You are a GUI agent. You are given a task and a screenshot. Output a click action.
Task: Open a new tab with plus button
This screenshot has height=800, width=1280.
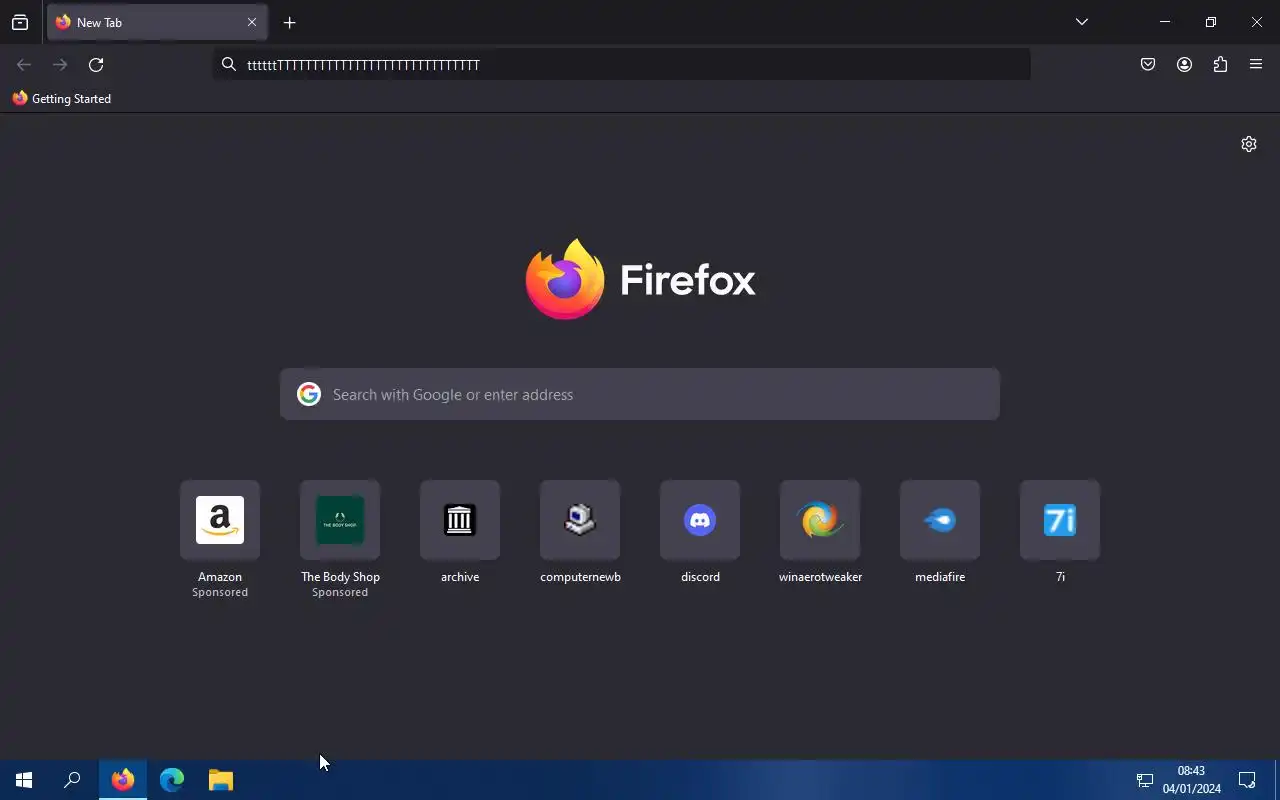[x=290, y=22]
